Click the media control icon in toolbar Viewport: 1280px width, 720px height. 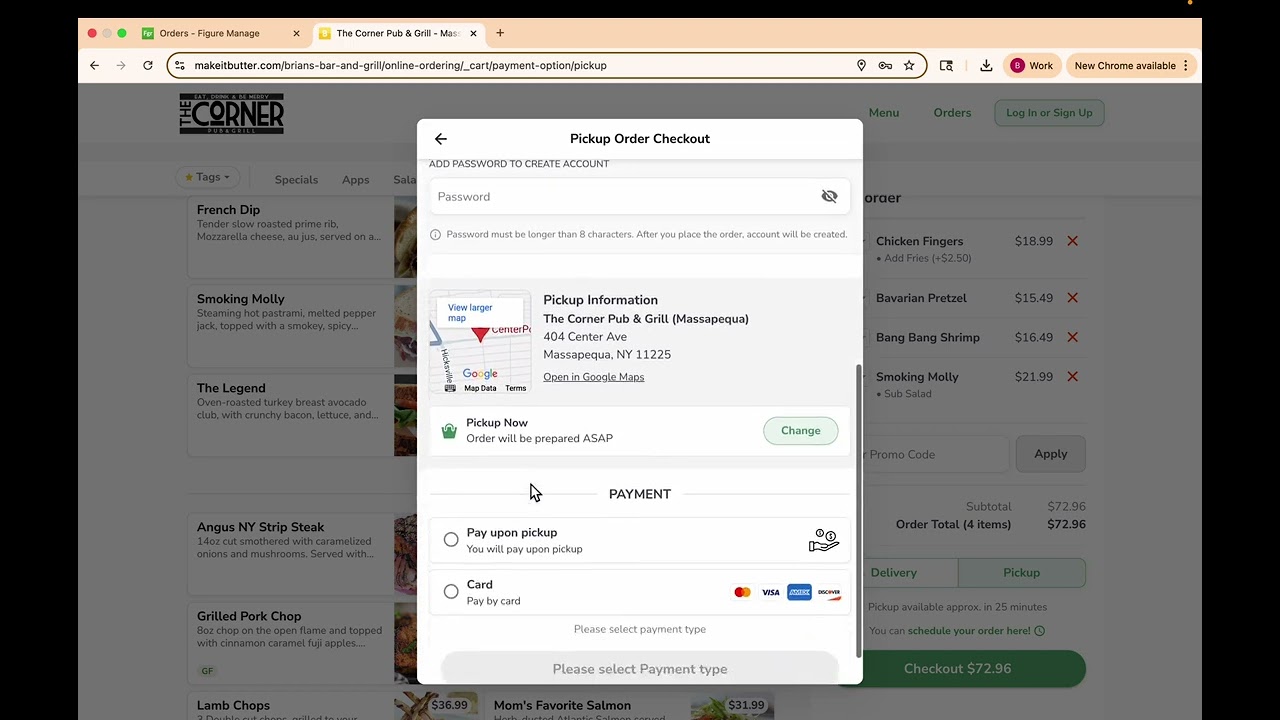click(946, 65)
